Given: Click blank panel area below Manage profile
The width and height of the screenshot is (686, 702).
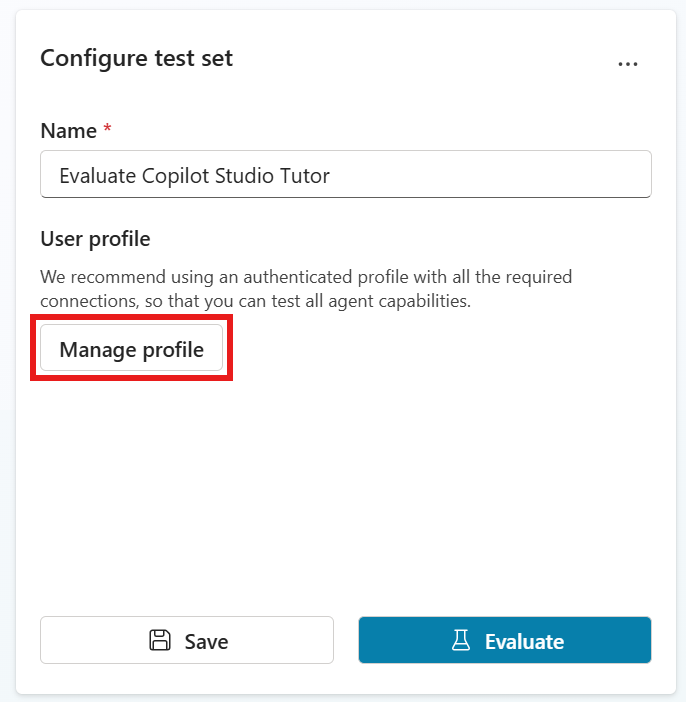Looking at the screenshot, I should click(340, 480).
